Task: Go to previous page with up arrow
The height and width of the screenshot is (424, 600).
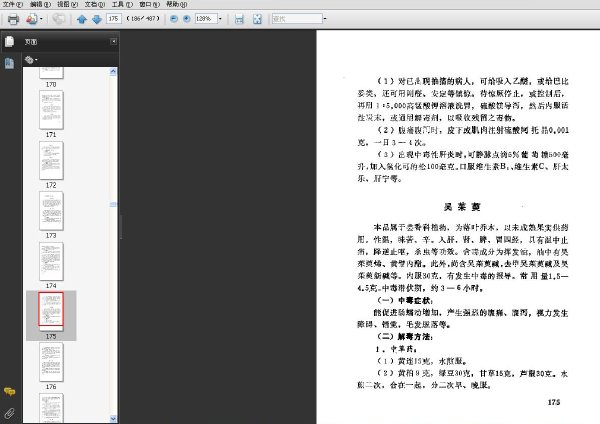Action: (x=82, y=19)
